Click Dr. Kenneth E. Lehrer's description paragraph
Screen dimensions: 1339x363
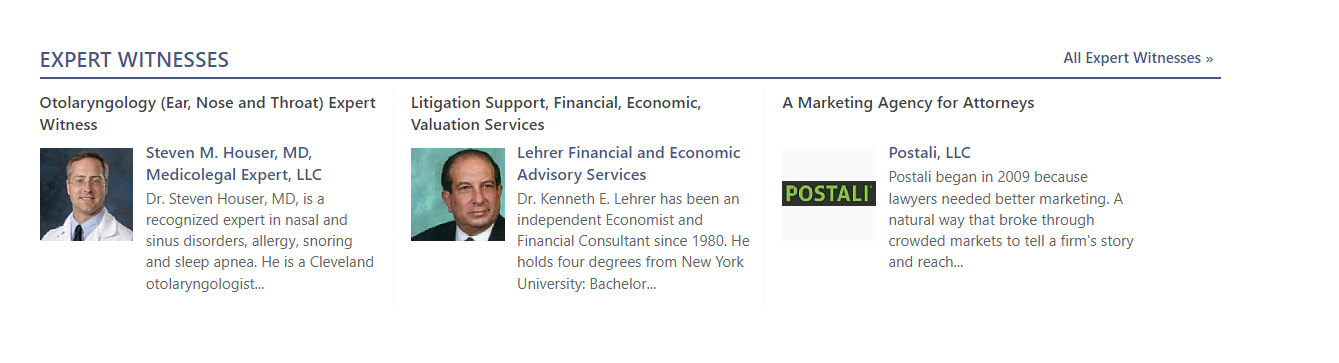point(633,241)
